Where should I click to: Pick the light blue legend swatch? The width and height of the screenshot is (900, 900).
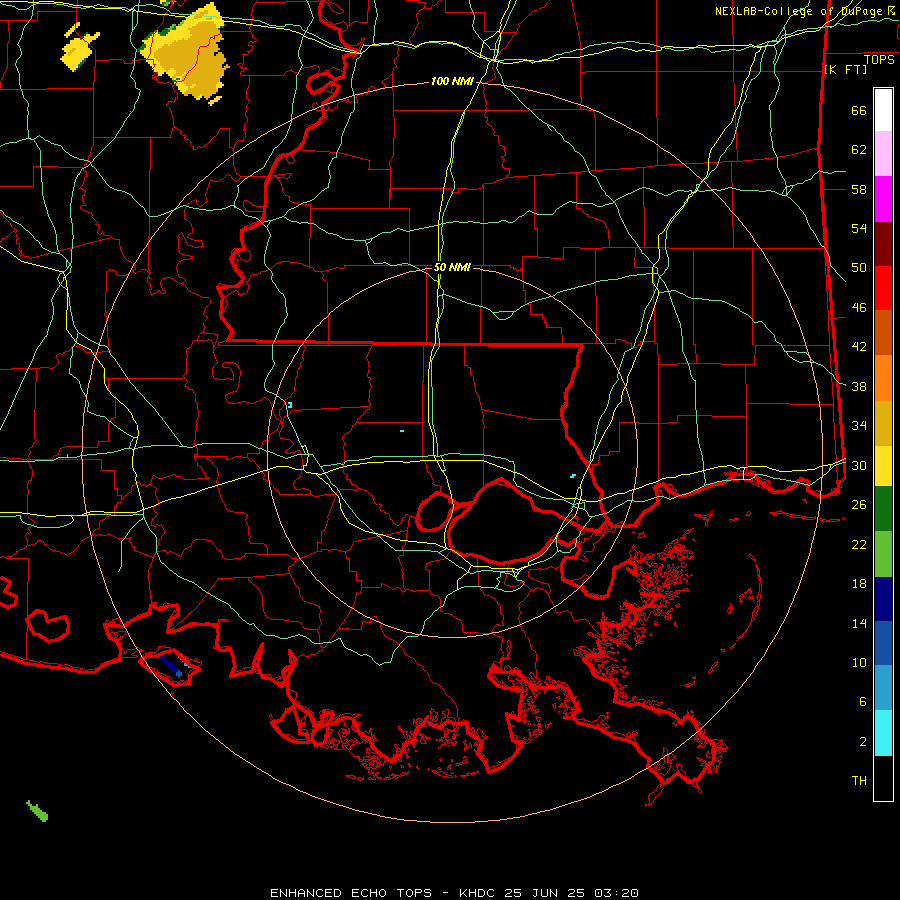883,688
